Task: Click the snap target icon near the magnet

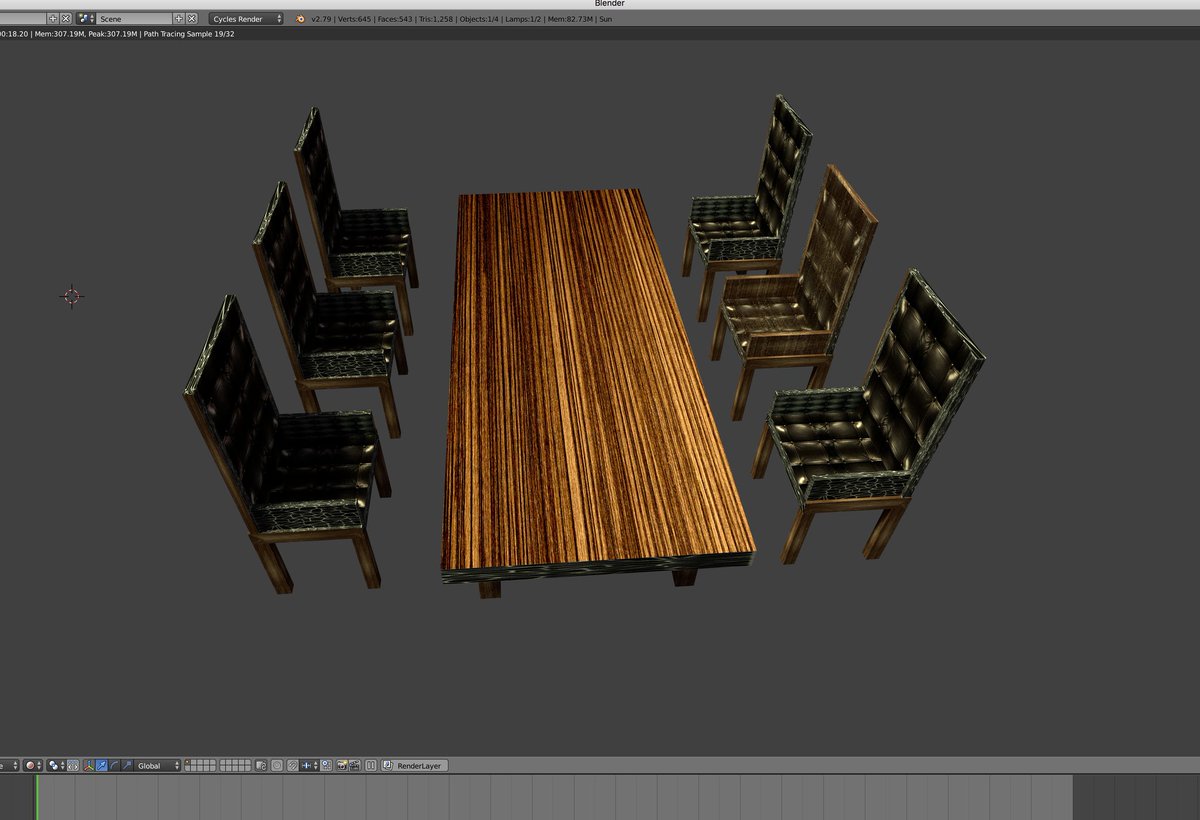Action: point(325,765)
